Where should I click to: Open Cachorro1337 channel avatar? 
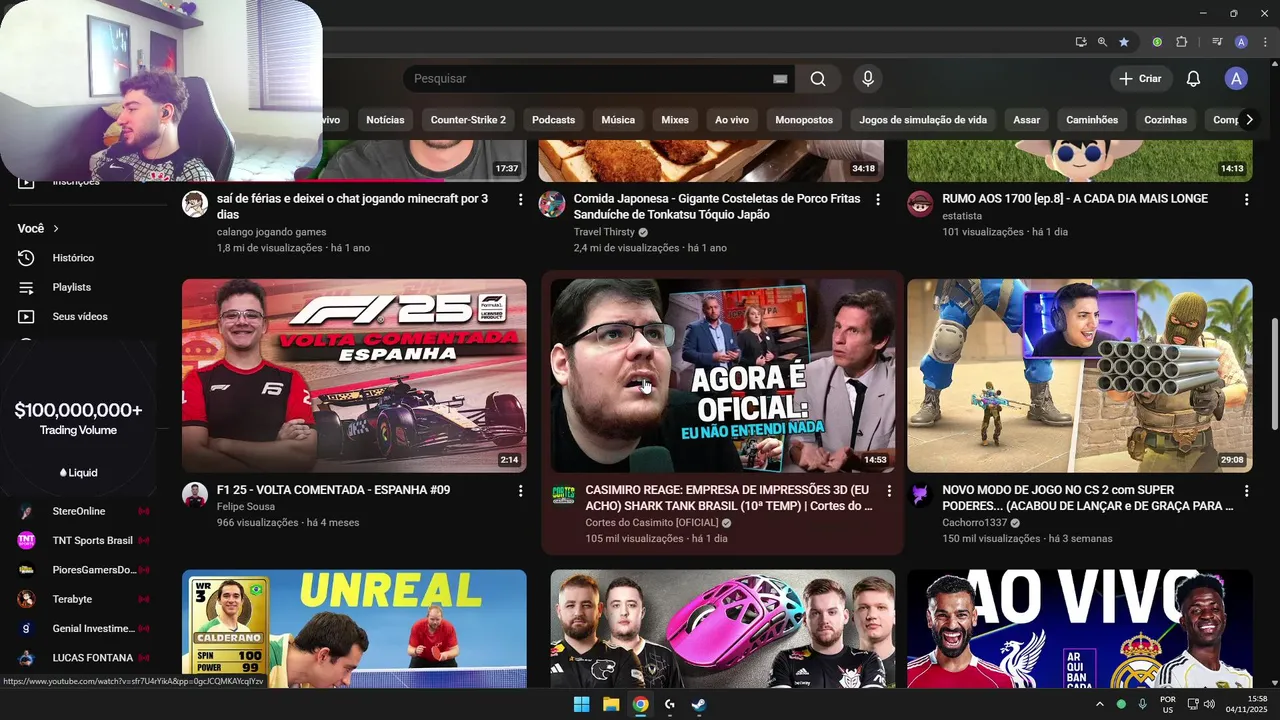pos(920,495)
